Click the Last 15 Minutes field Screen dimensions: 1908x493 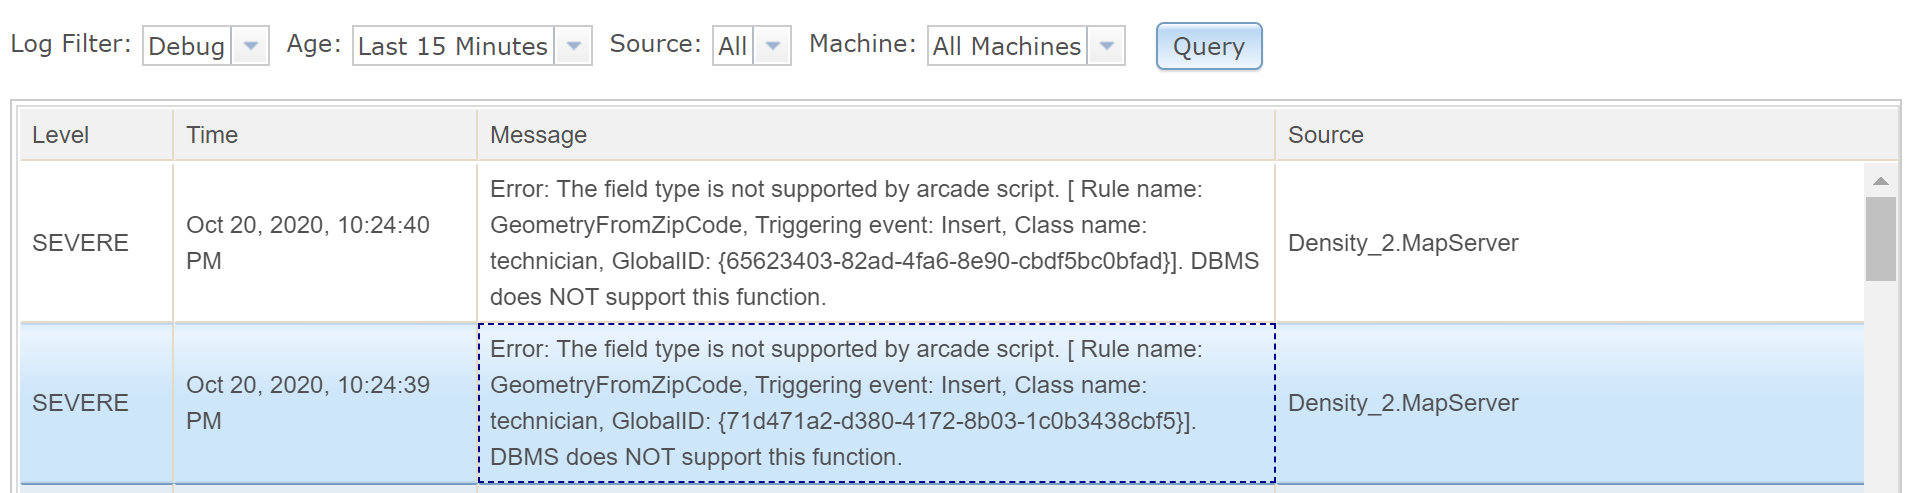coord(453,46)
